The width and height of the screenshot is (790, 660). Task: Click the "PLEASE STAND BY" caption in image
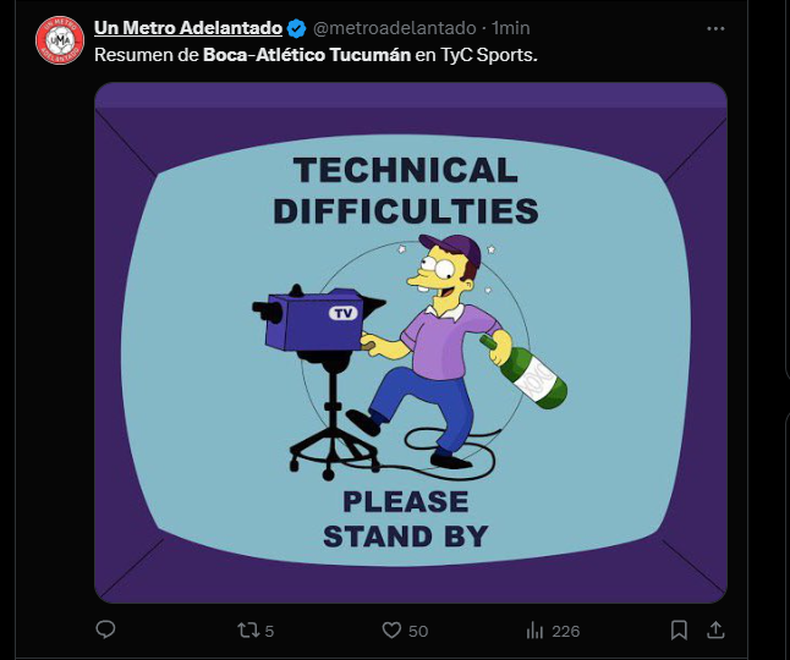(405, 518)
